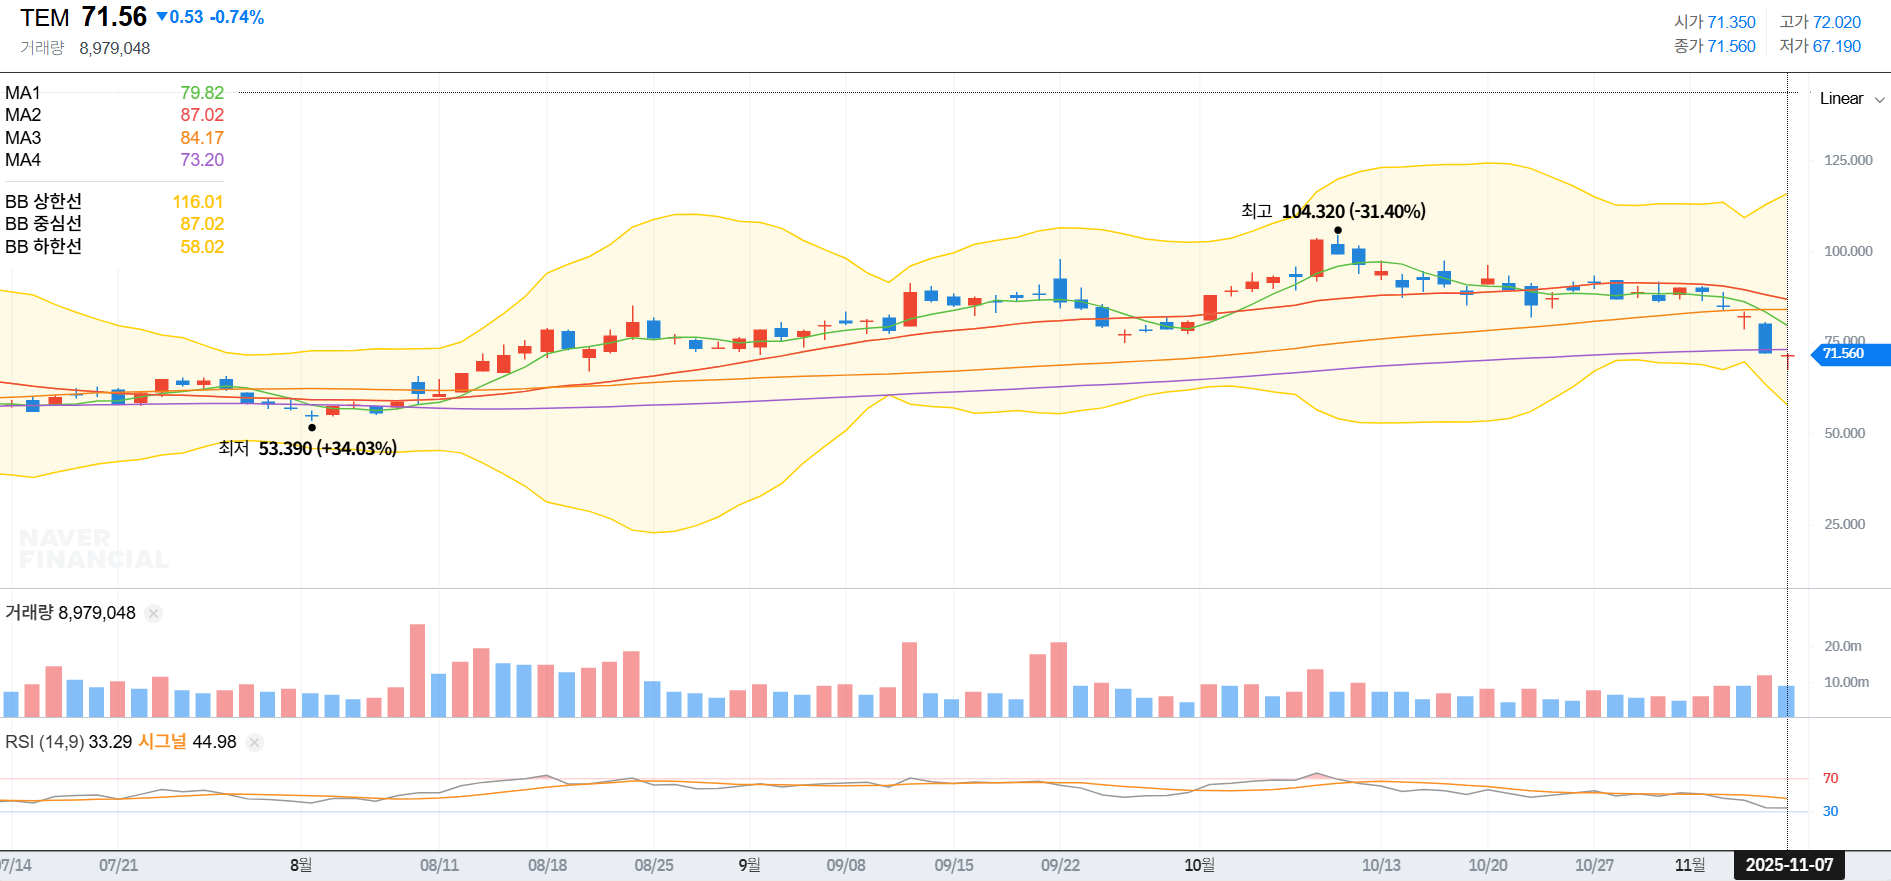Click the 종가 71.560 close price
The width and height of the screenshot is (1891, 881).
1714,46
